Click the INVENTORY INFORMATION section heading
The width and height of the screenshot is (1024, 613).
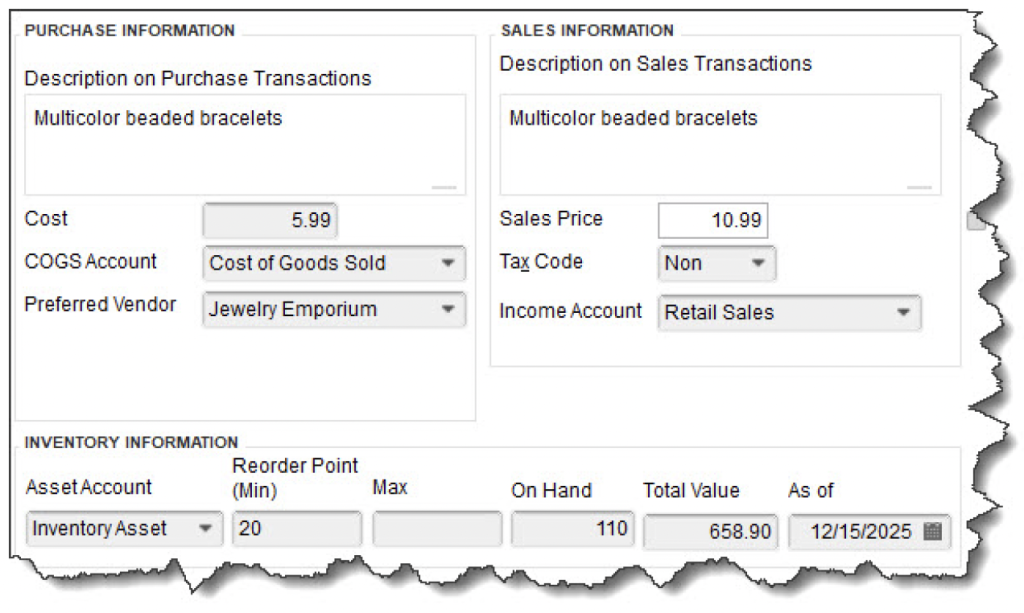click(x=131, y=442)
